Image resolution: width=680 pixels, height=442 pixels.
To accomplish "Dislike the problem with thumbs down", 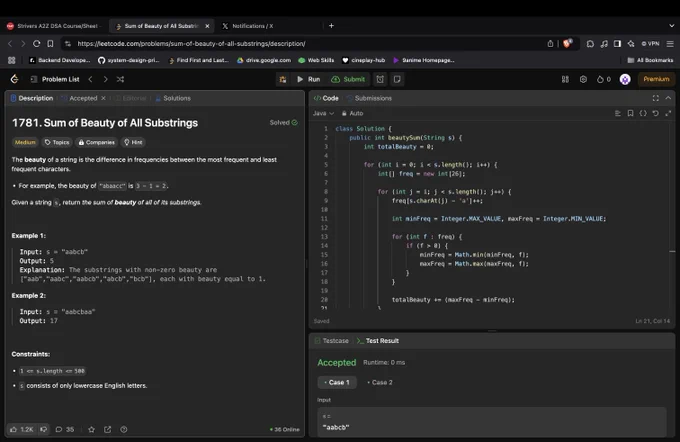I will point(43,429).
